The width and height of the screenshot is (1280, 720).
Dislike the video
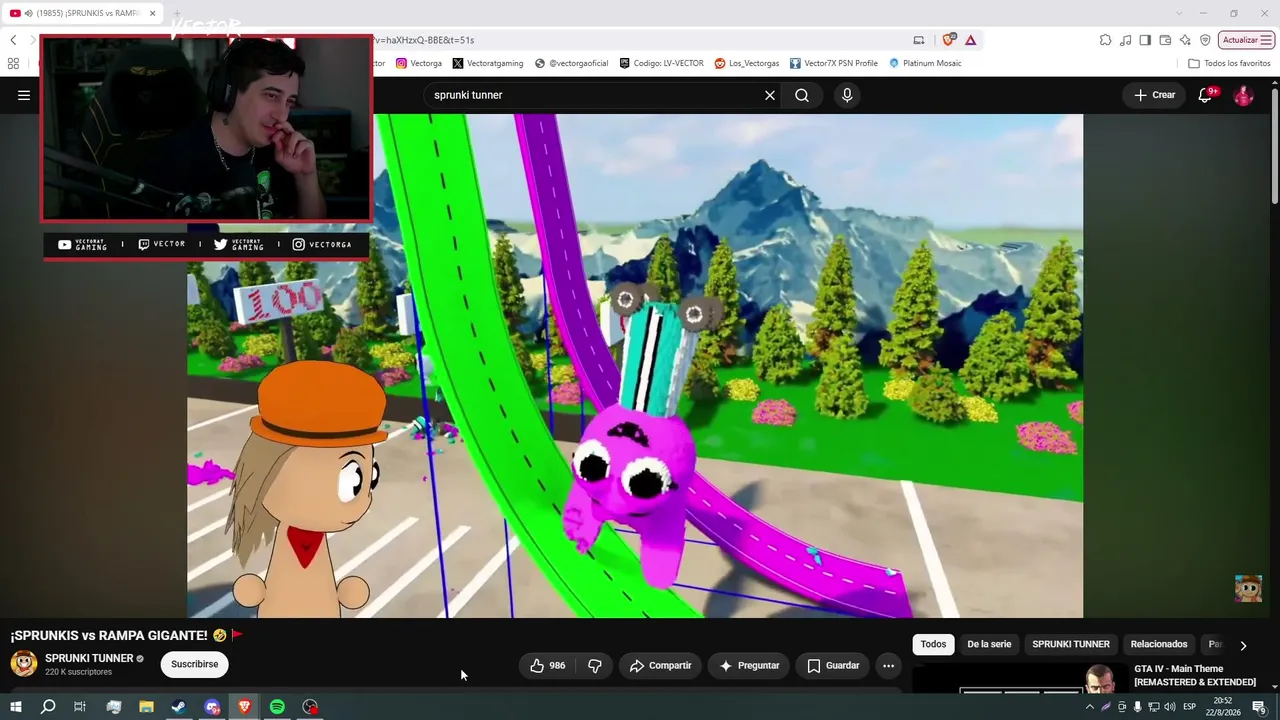pos(595,665)
